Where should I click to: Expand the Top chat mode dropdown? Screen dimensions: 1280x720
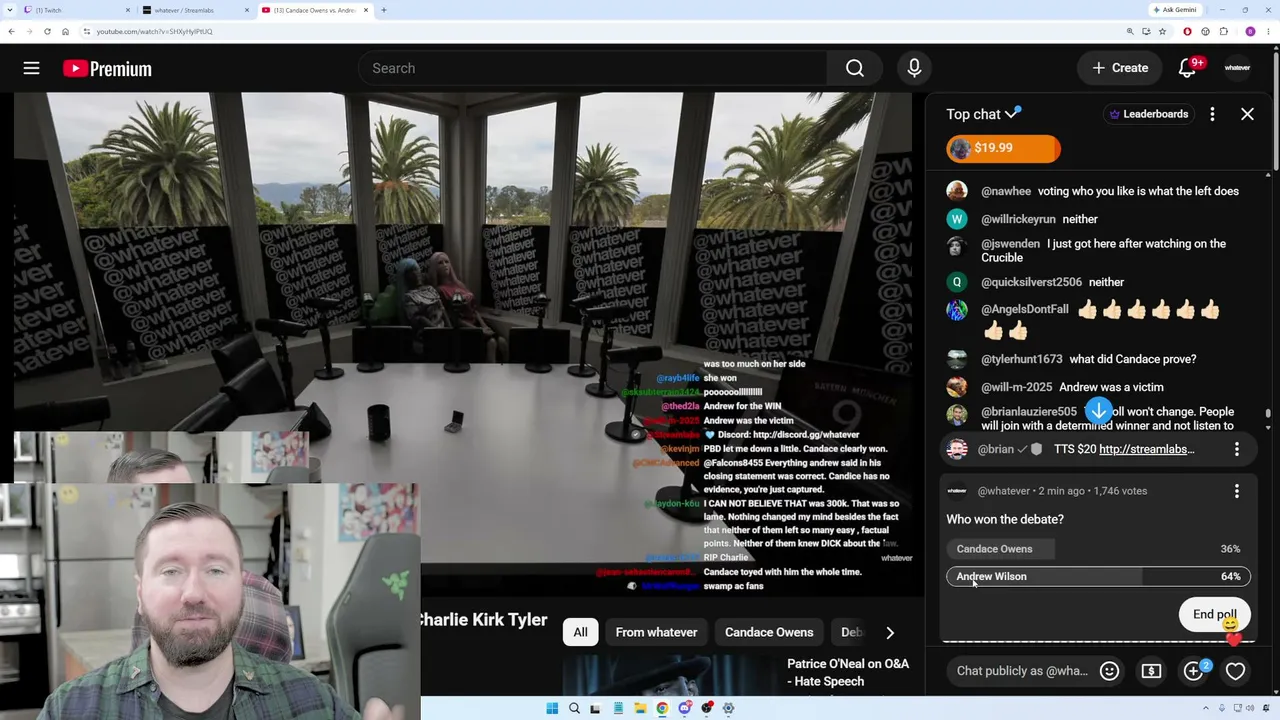(x=984, y=114)
